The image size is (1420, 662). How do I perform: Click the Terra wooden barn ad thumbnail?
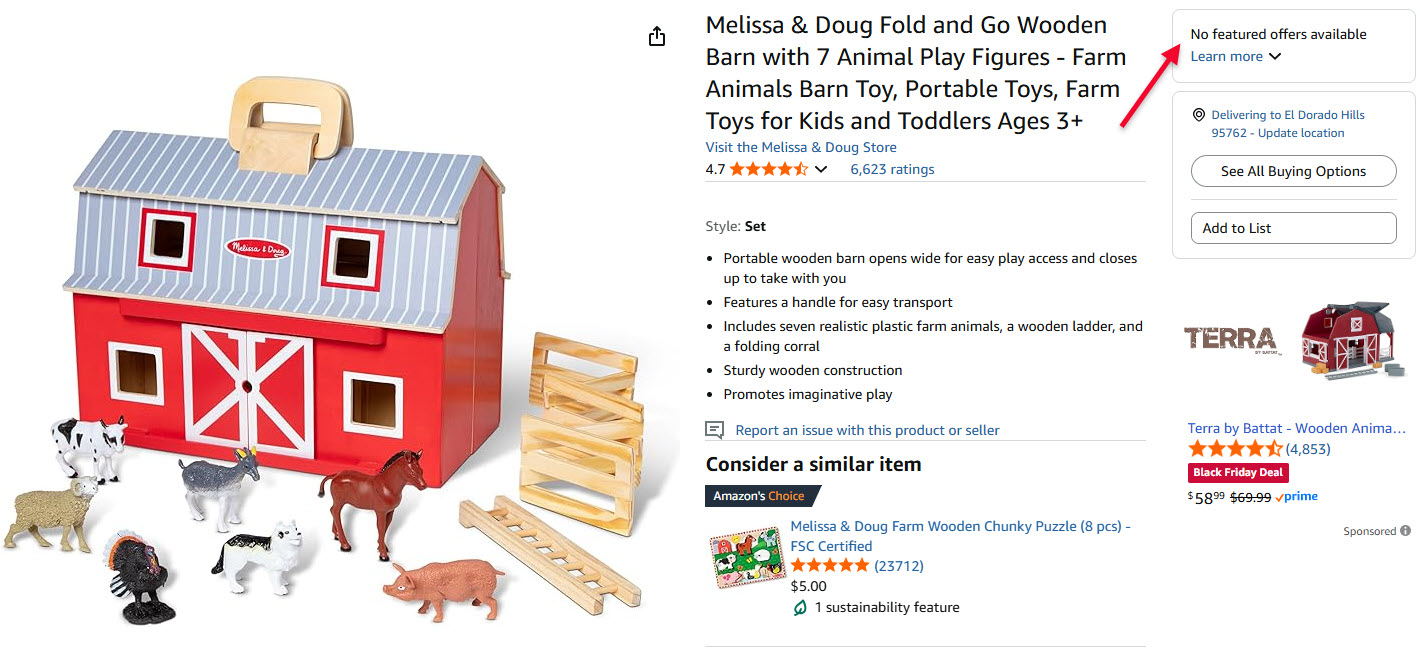click(x=1351, y=341)
